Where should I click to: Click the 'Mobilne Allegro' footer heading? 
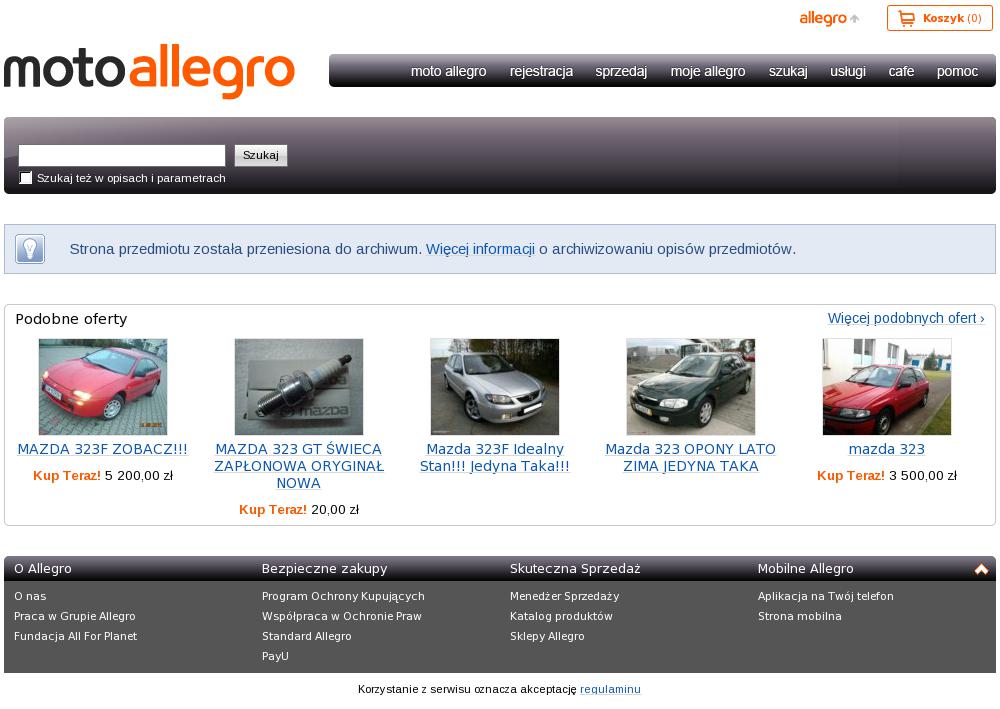[x=805, y=569]
